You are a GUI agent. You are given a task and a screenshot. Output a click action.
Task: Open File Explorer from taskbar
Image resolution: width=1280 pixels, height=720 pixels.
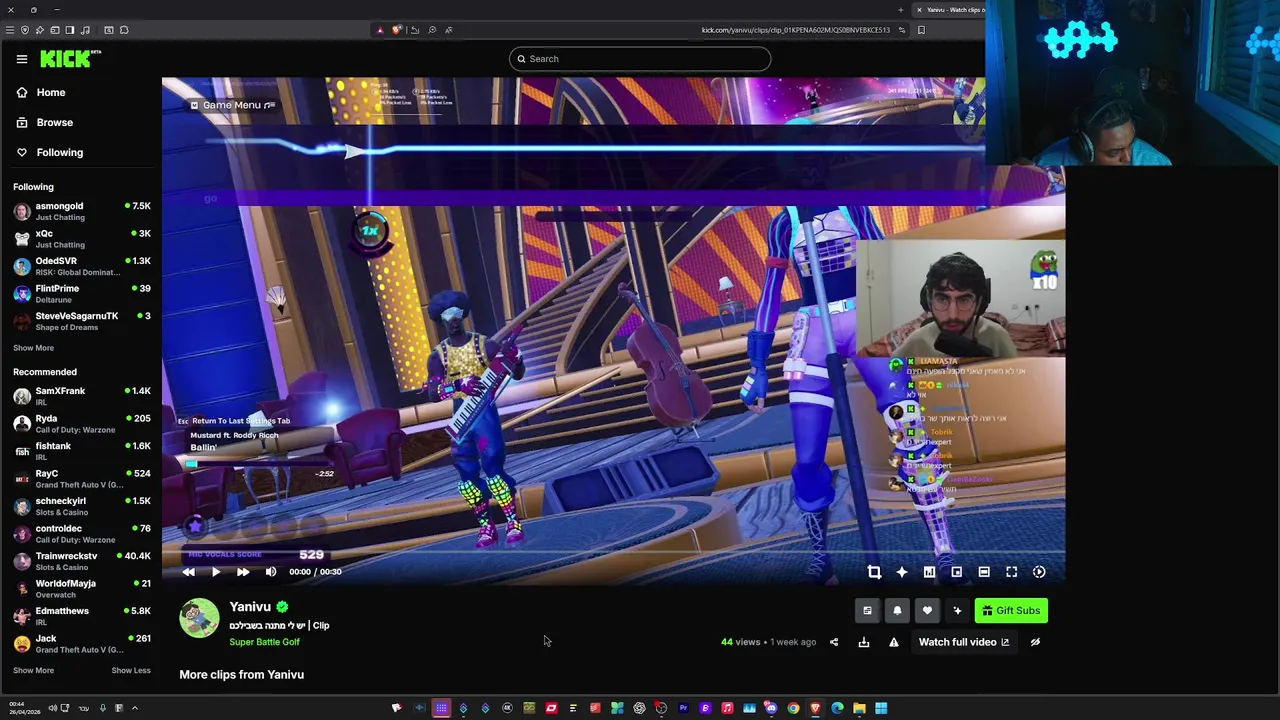[x=859, y=708]
